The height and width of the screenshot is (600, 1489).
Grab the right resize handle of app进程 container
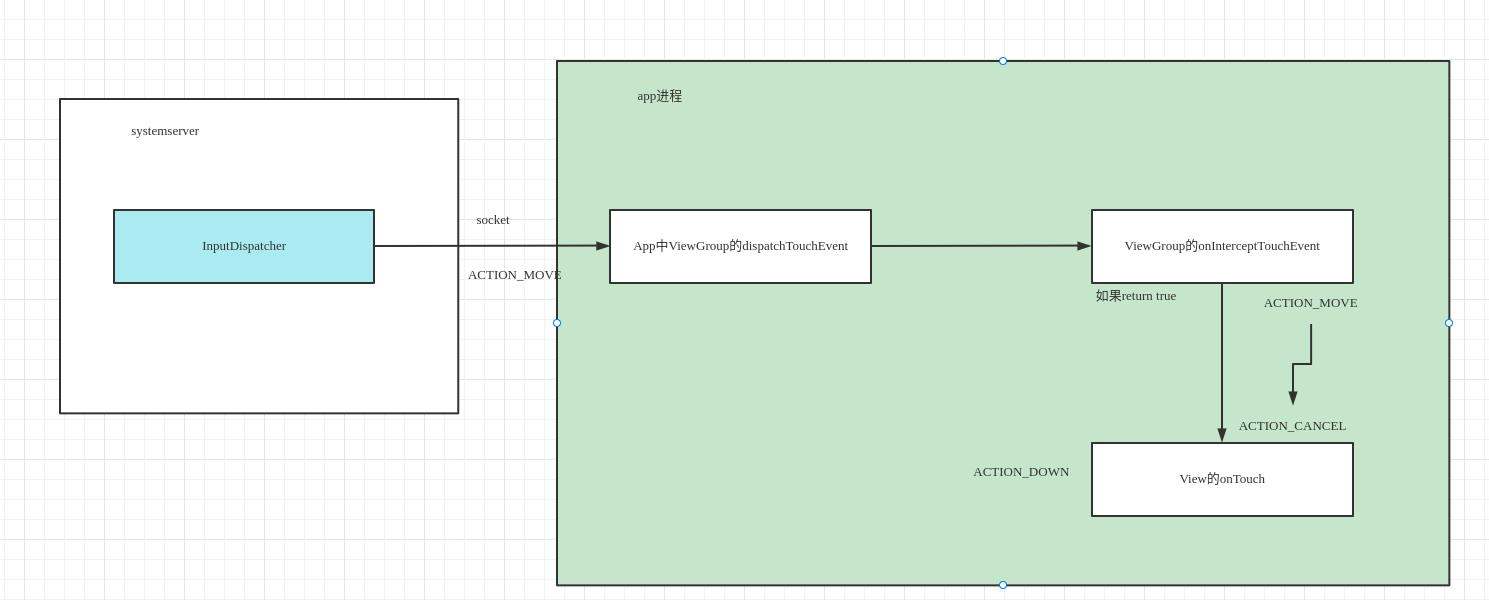1449,323
